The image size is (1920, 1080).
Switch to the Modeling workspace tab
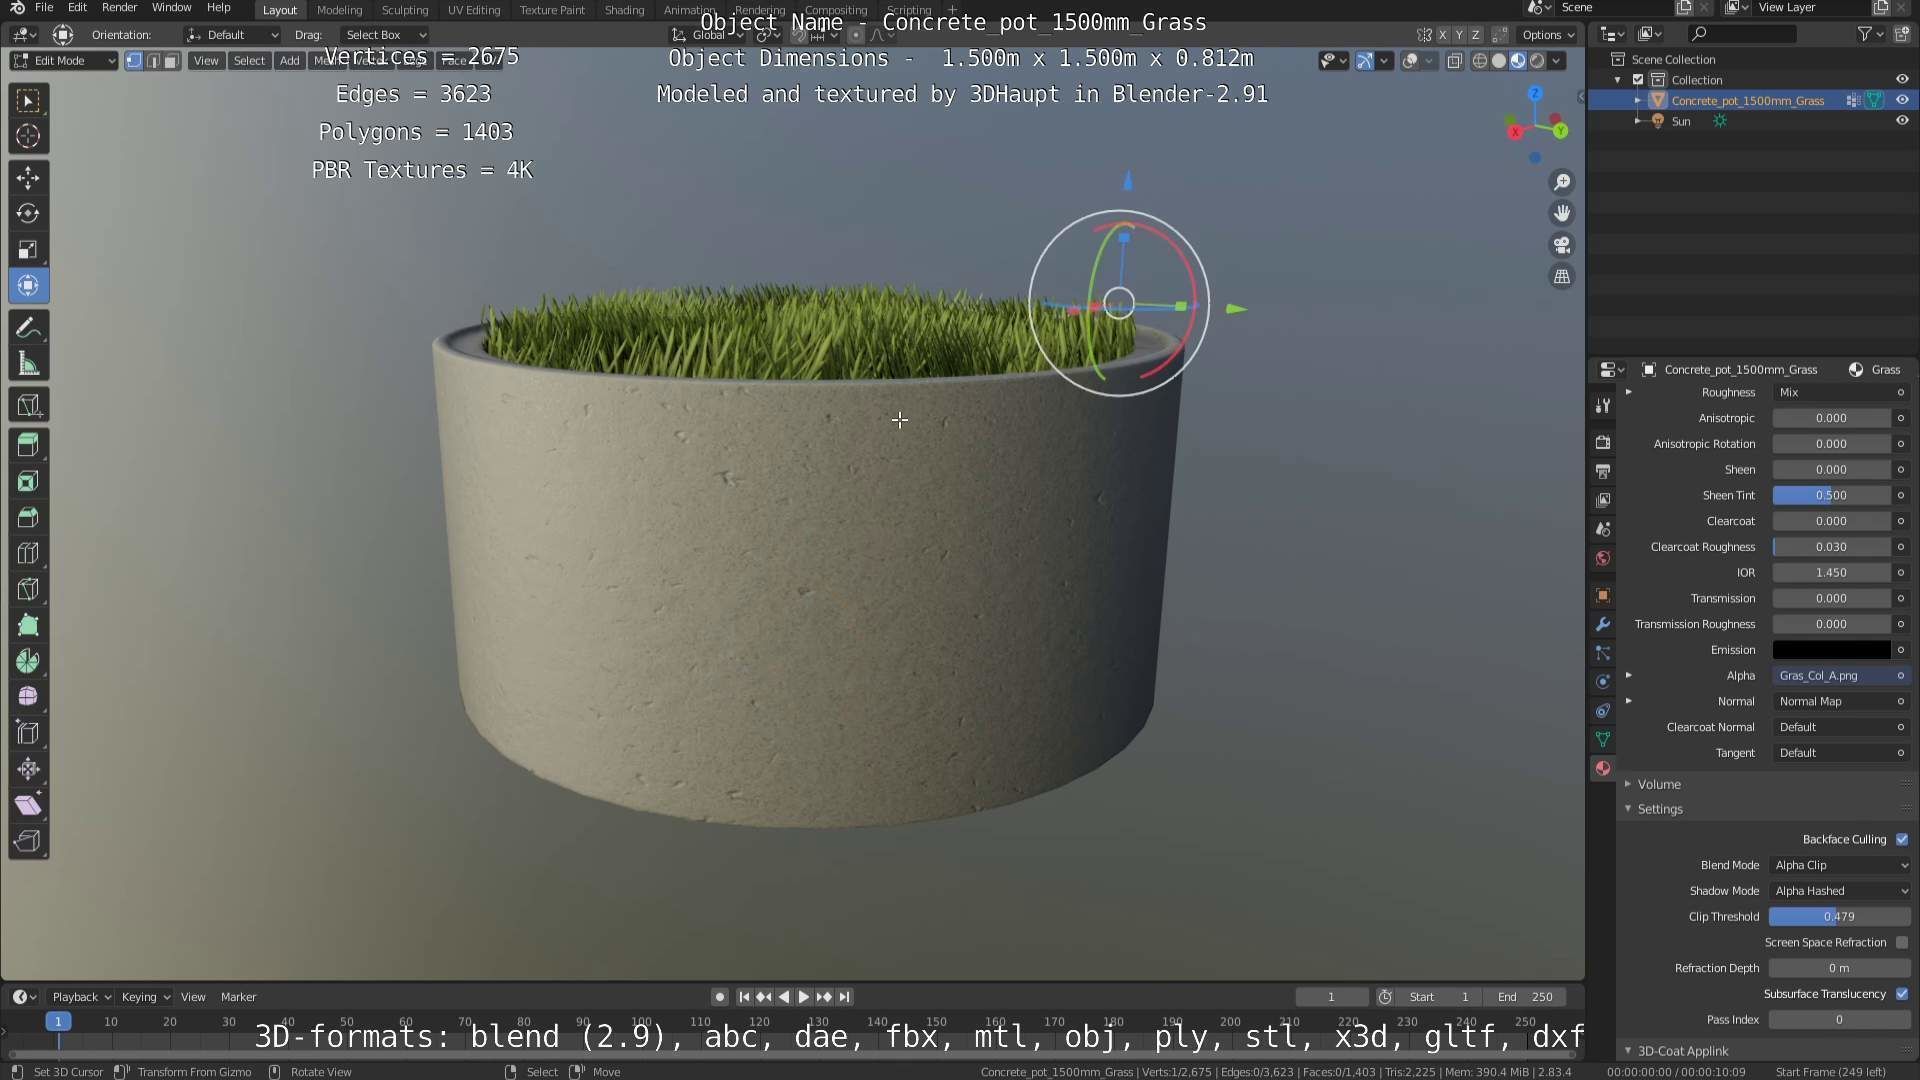339,10
